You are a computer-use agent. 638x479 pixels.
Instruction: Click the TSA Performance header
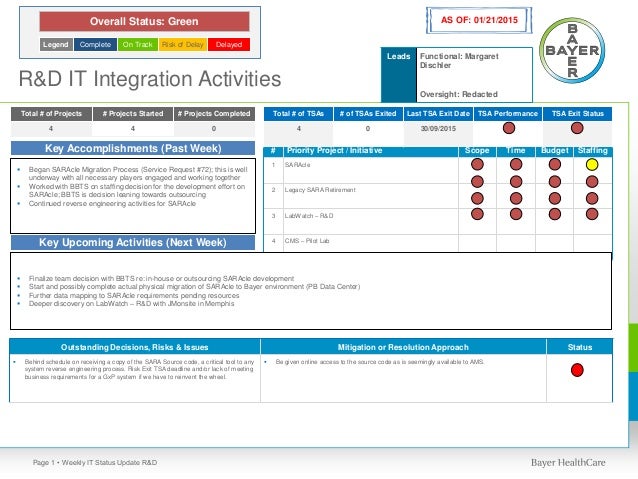508,114
